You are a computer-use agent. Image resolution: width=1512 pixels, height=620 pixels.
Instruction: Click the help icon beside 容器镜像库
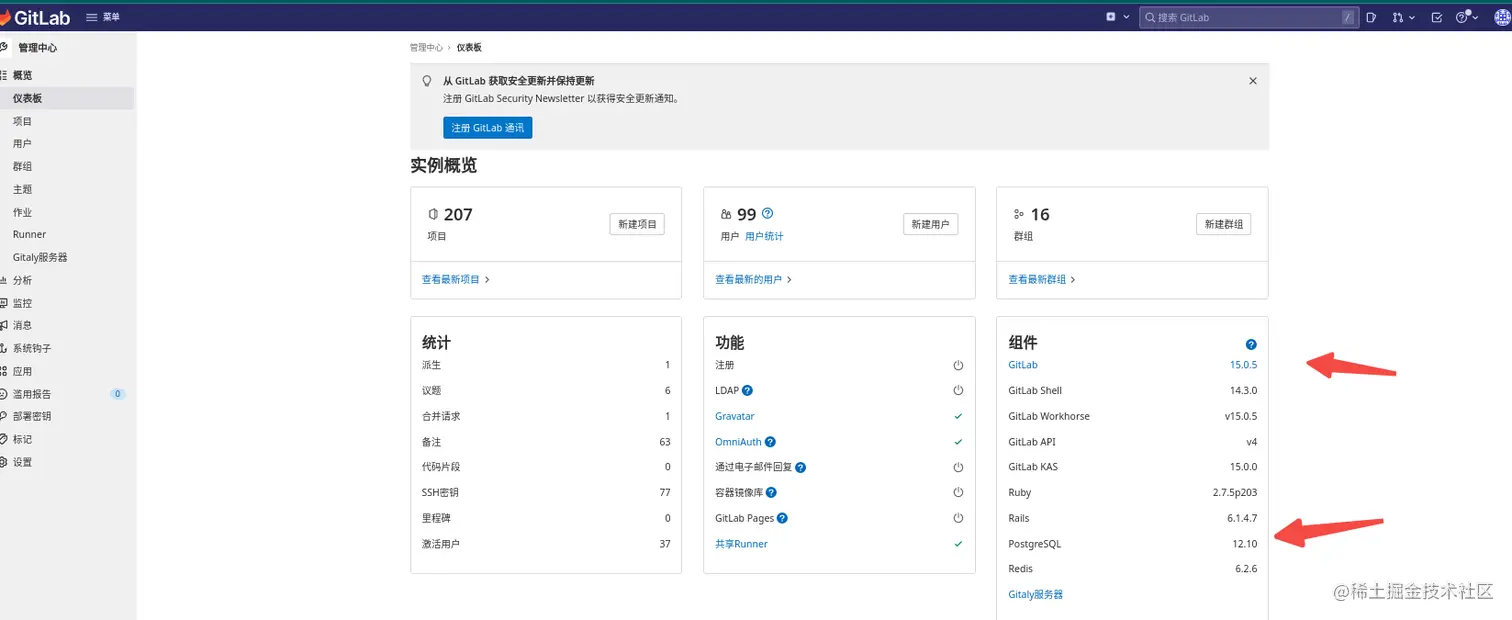pos(772,493)
